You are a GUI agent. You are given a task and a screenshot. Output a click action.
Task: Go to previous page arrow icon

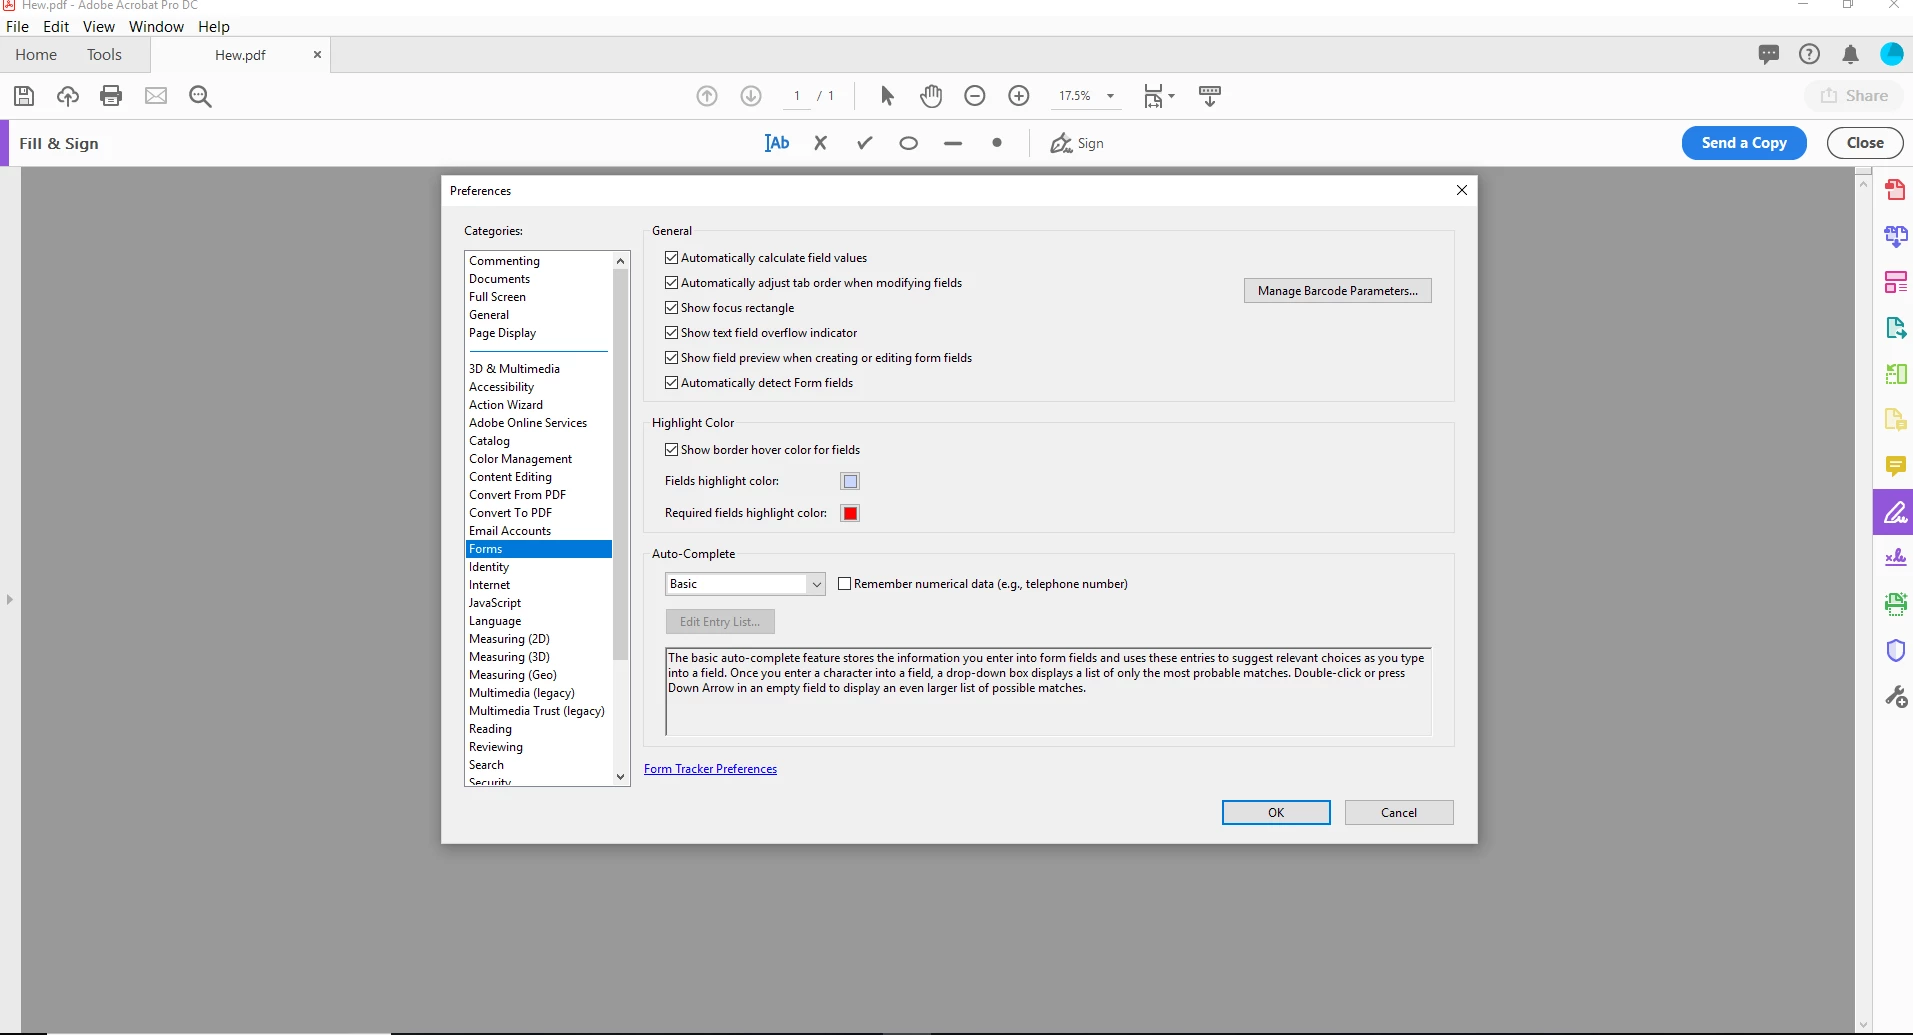click(x=707, y=96)
